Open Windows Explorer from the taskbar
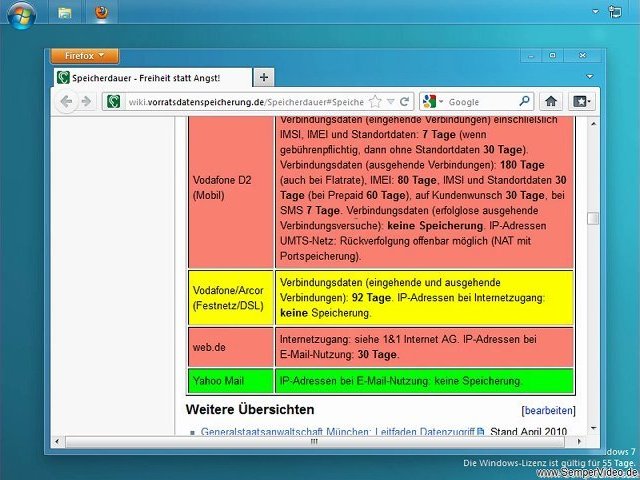Viewport: 640px width, 480px height. click(65, 13)
